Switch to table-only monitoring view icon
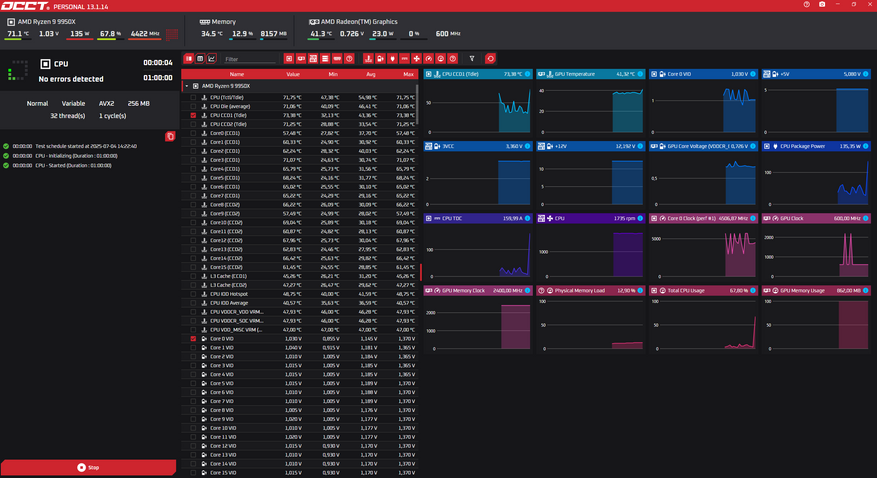The image size is (877, 478). click(200, 59)
